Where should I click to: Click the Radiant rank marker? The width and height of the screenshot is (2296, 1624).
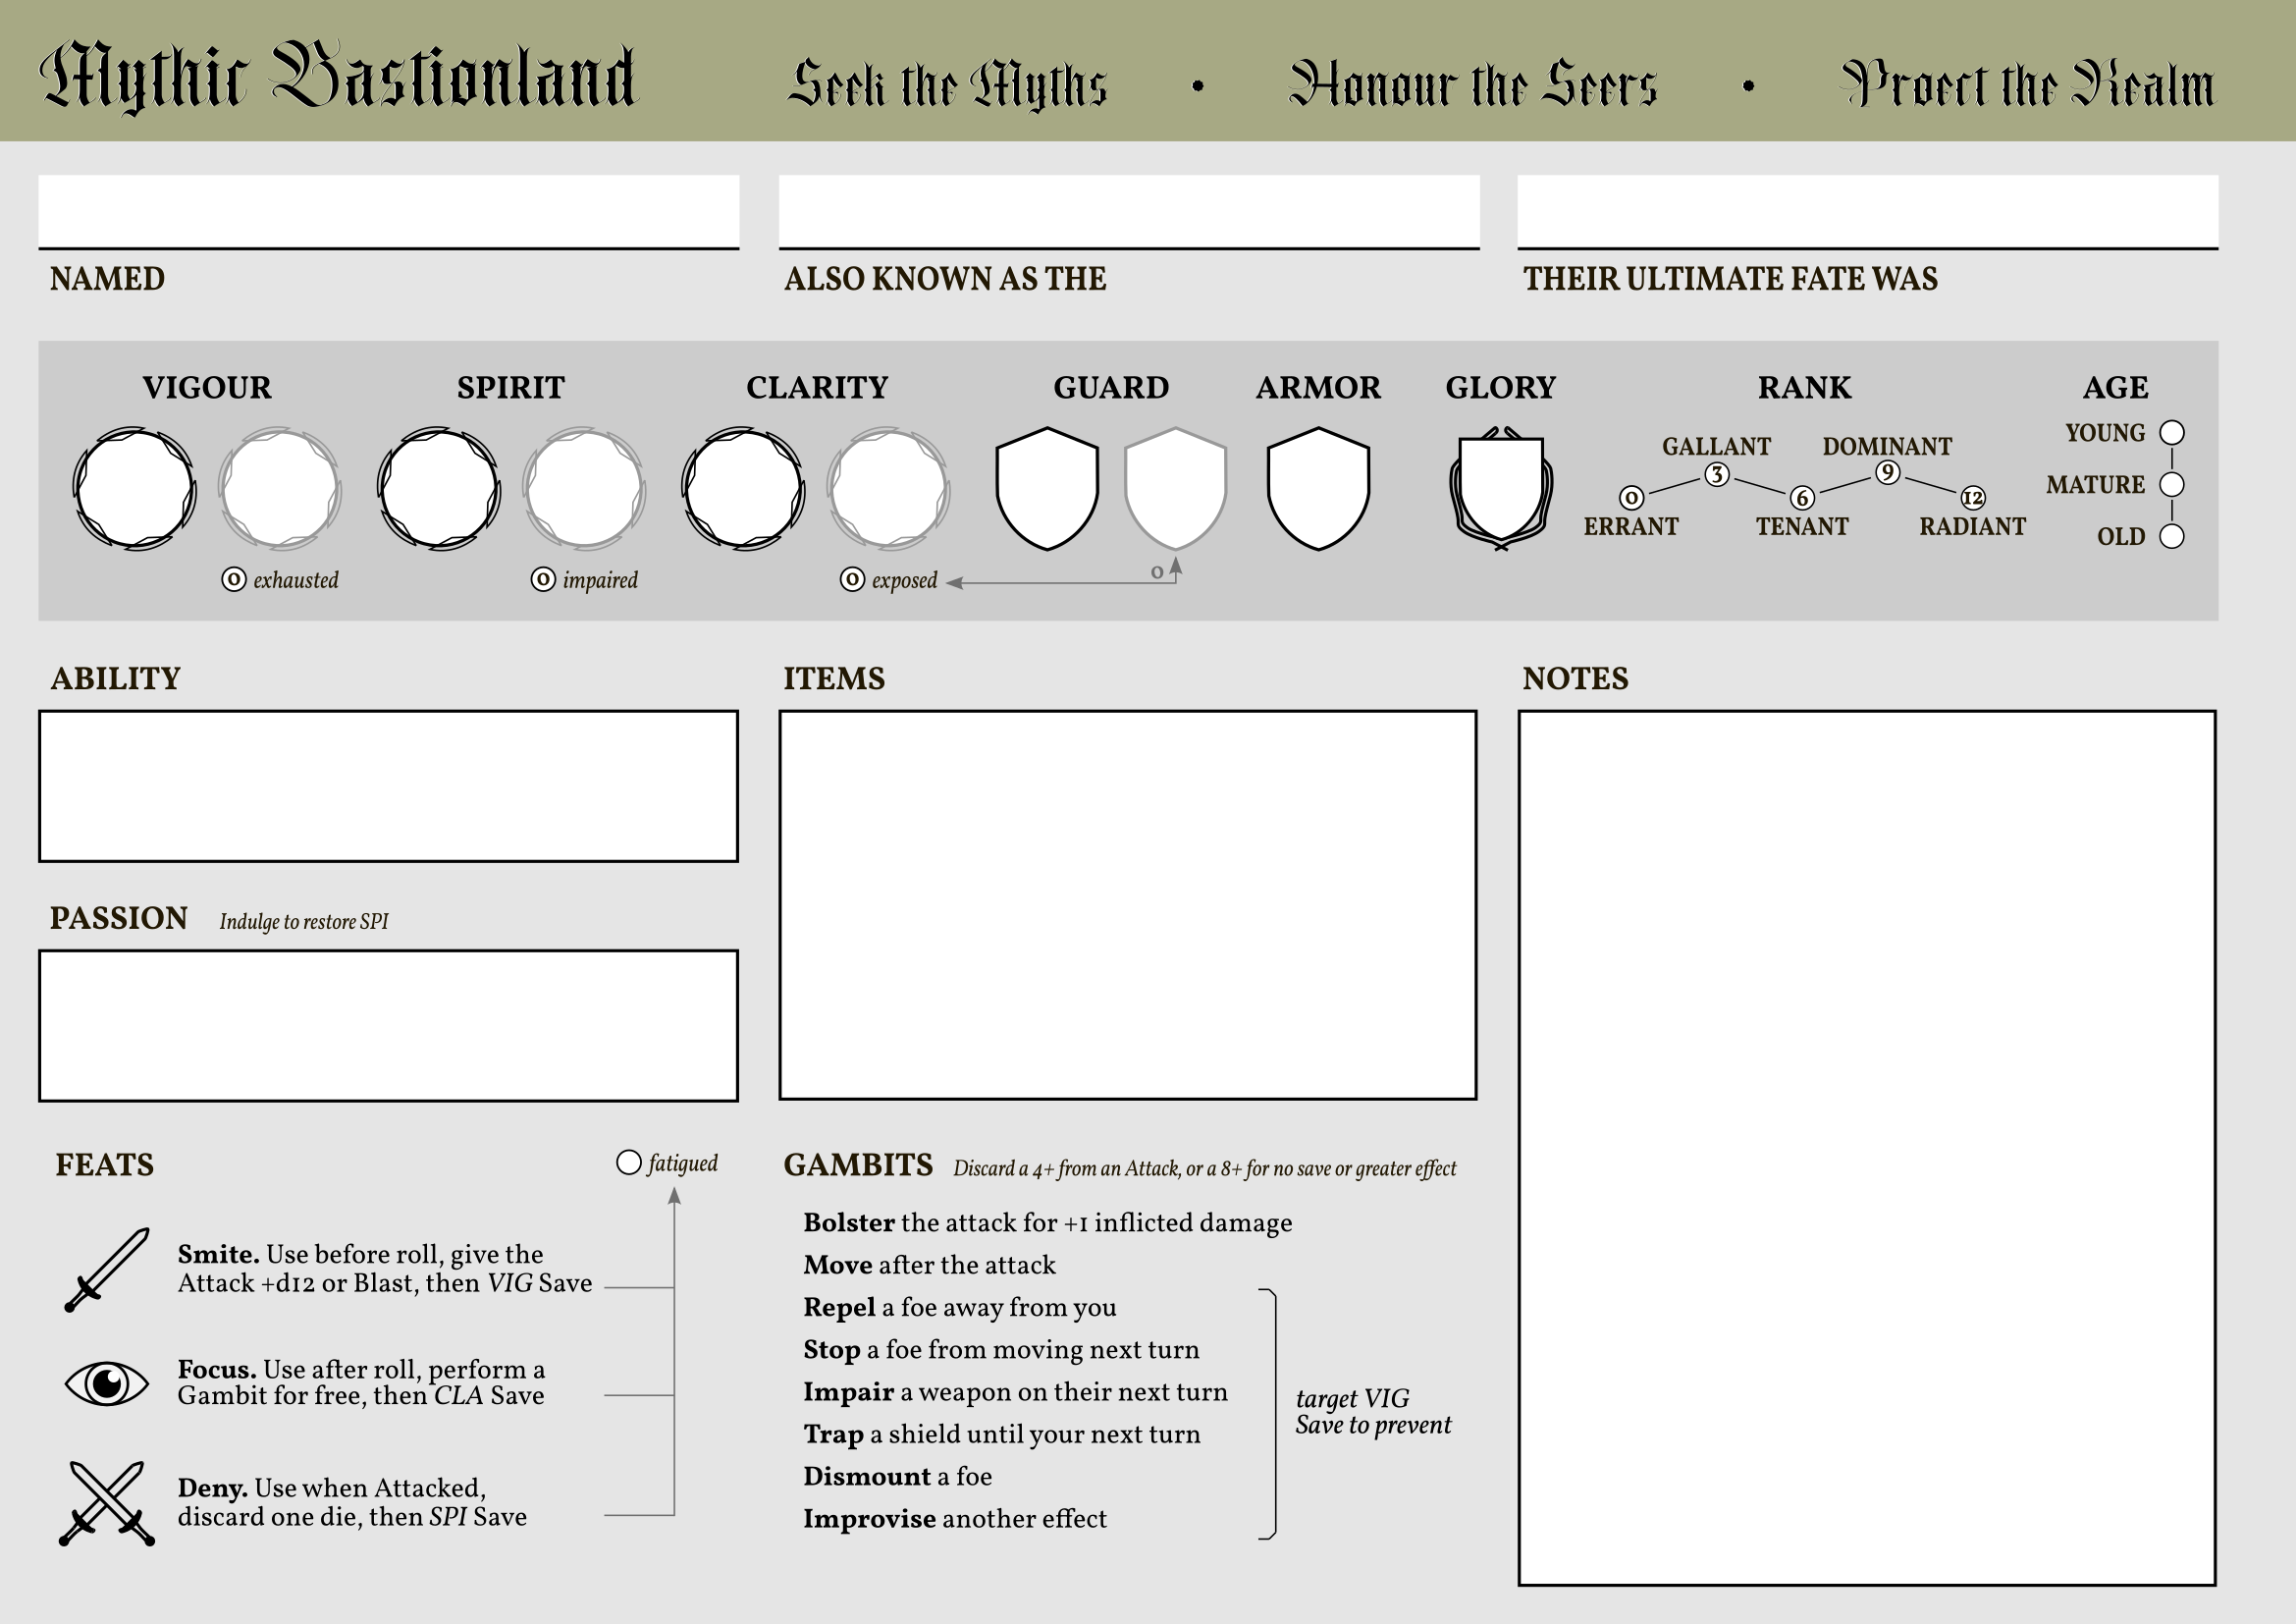(1972, 496)
